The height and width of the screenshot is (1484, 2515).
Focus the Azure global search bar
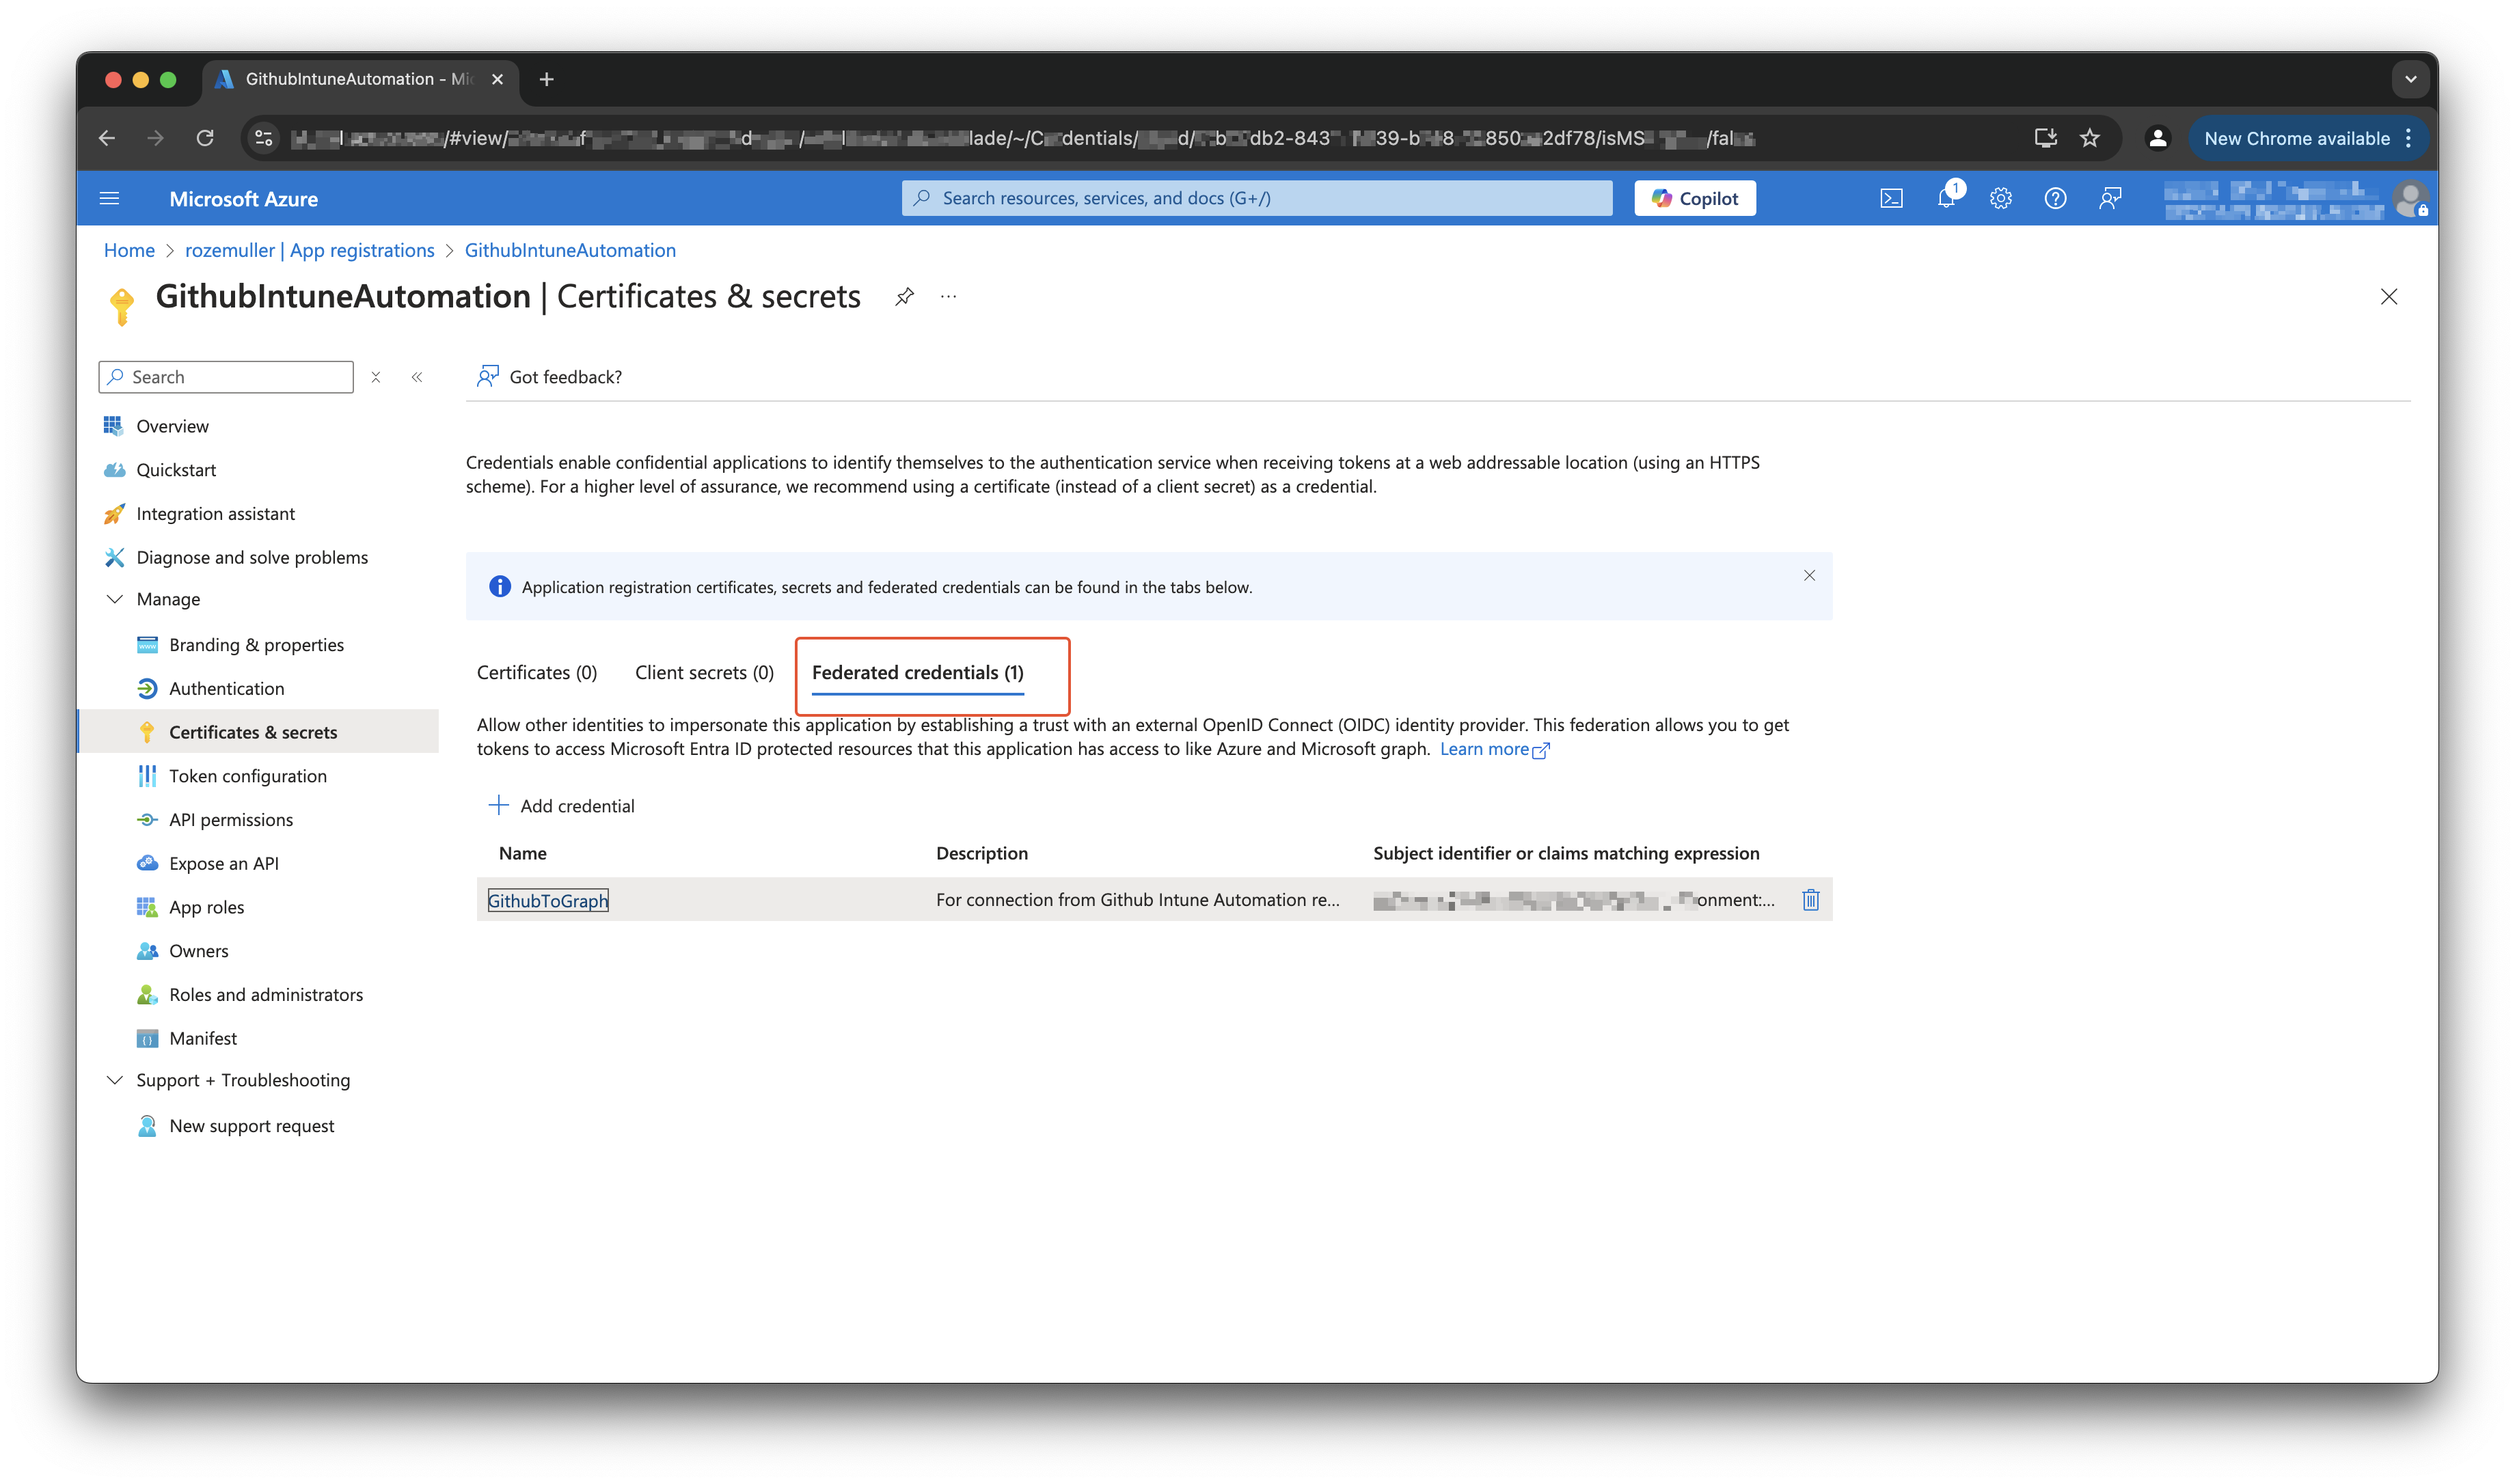(x=1256, y=198)
